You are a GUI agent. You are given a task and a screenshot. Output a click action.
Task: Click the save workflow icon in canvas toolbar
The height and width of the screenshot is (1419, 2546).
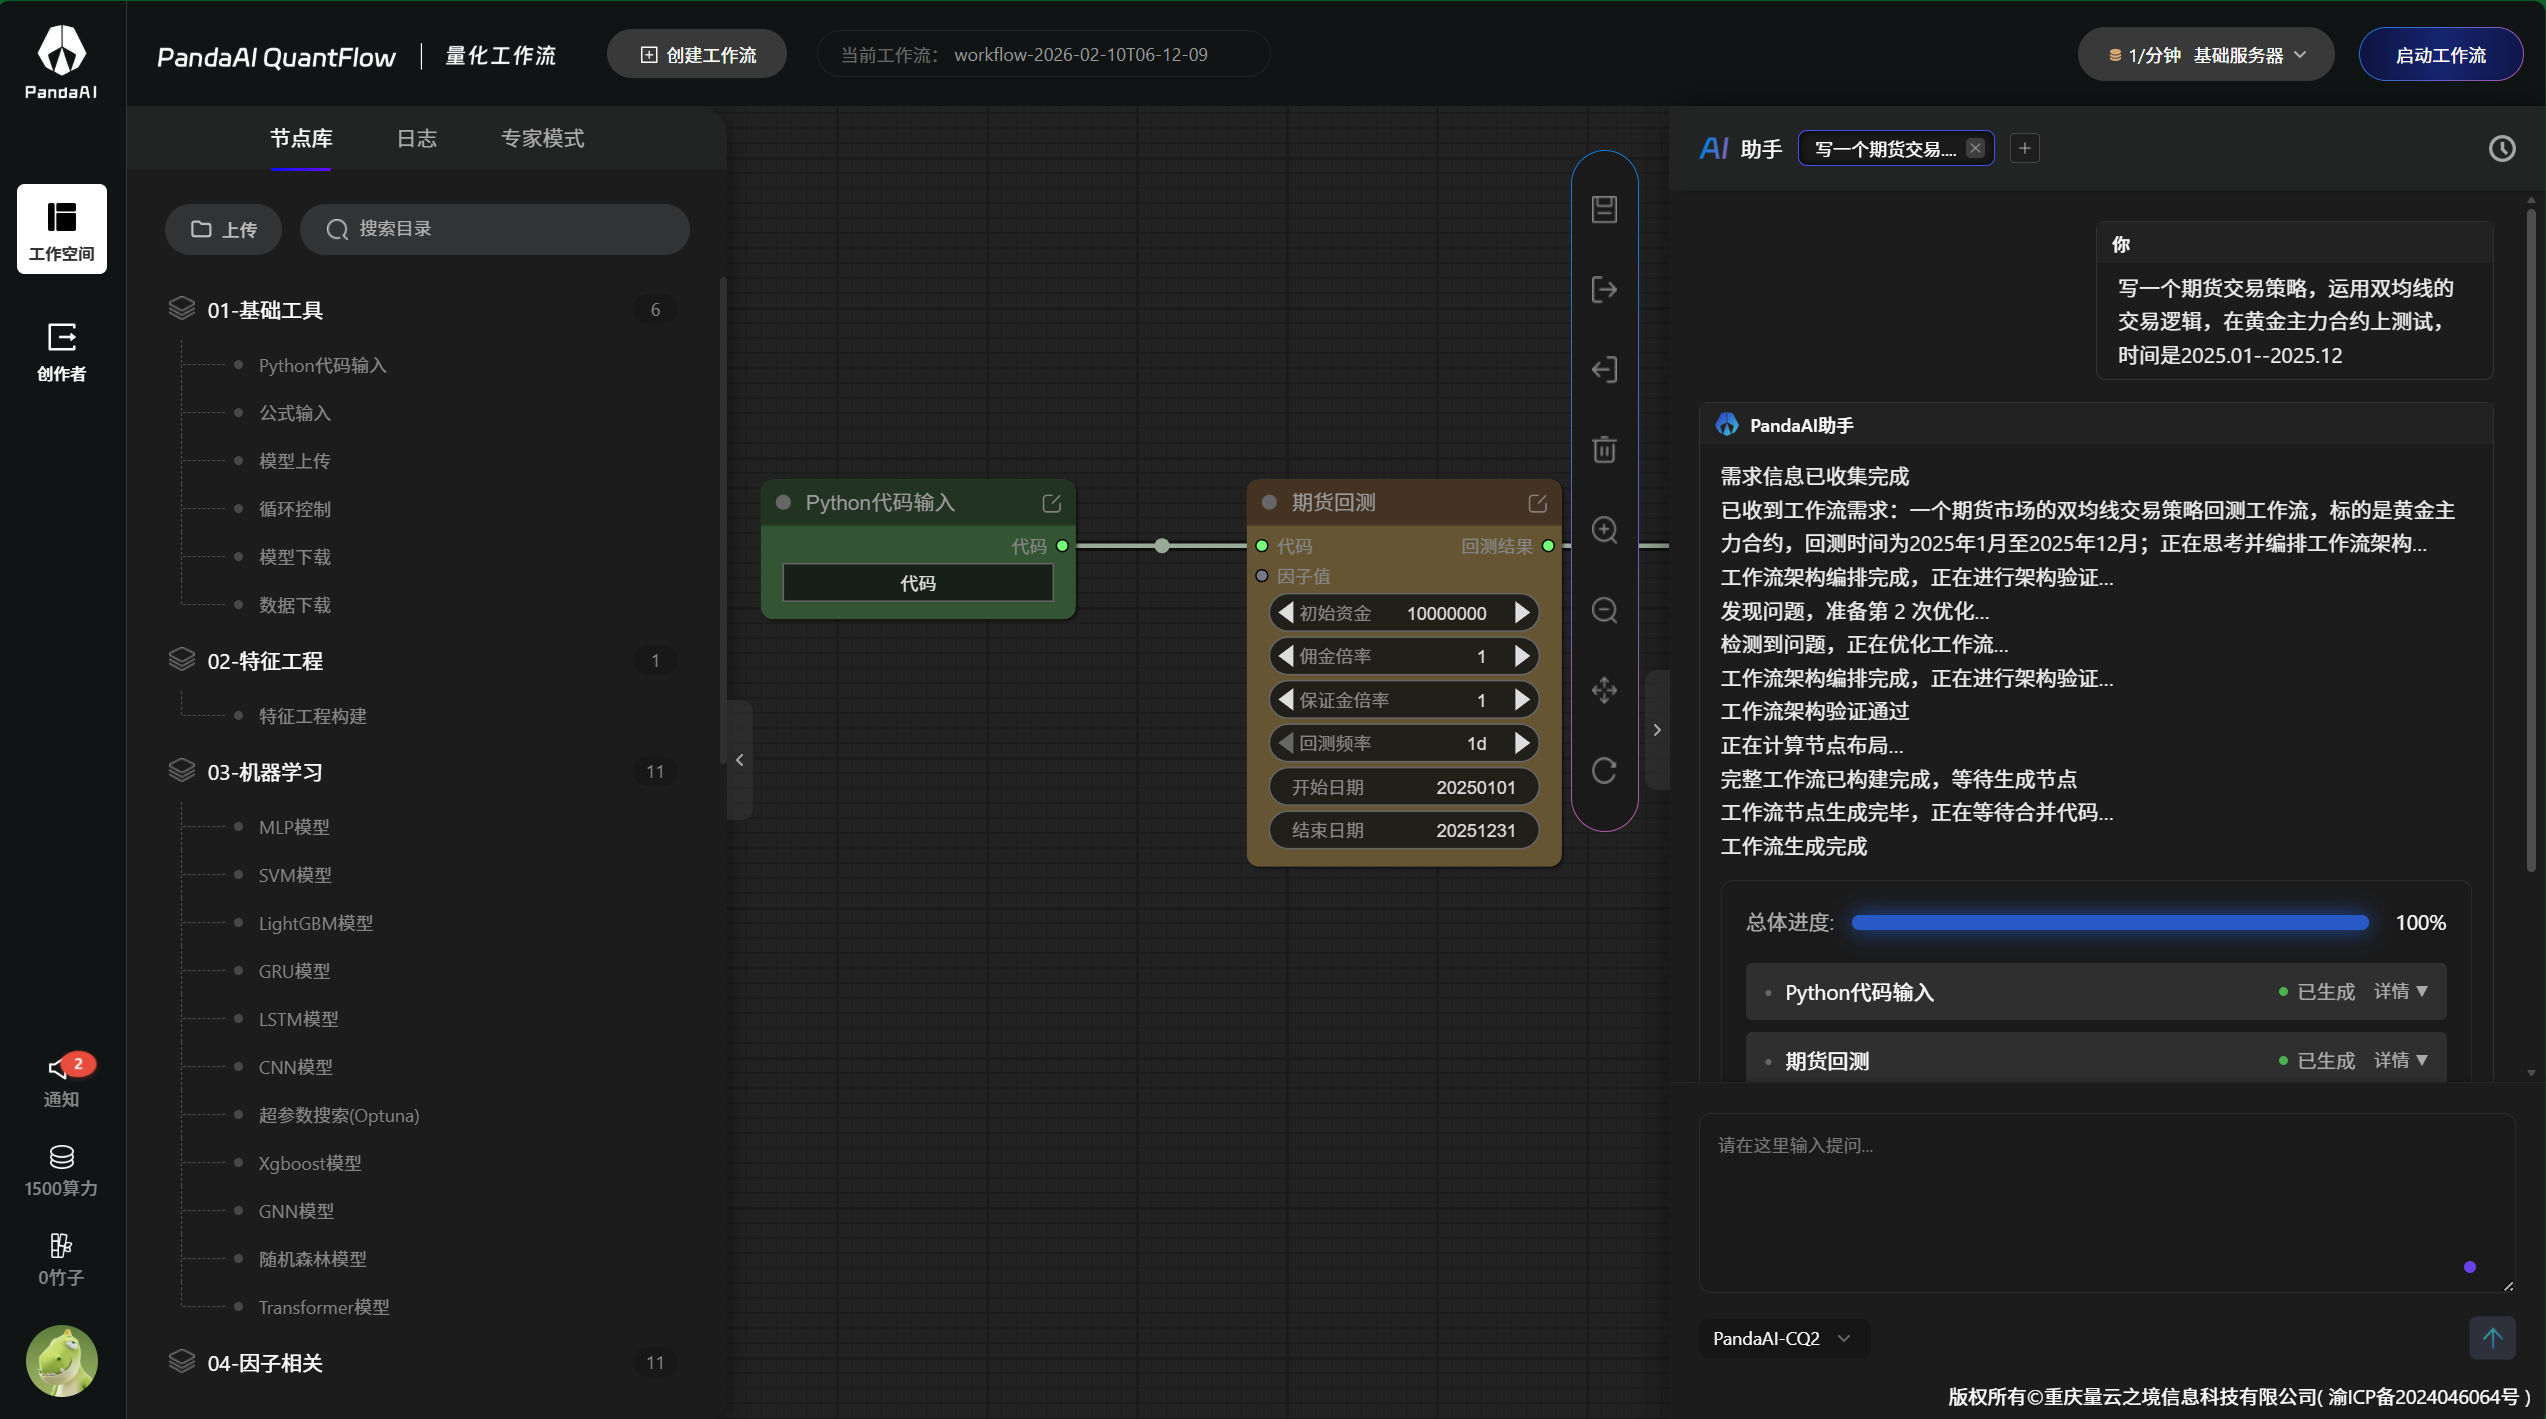tap(1605, 209)
